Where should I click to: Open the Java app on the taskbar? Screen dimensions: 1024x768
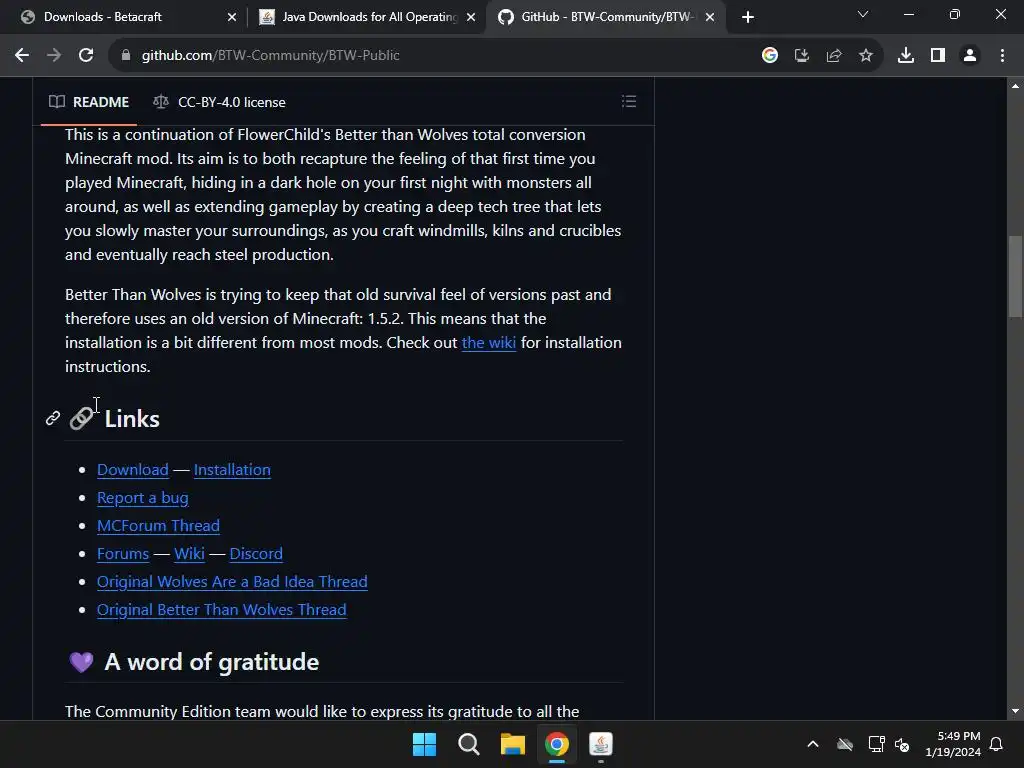pos(601,744)
